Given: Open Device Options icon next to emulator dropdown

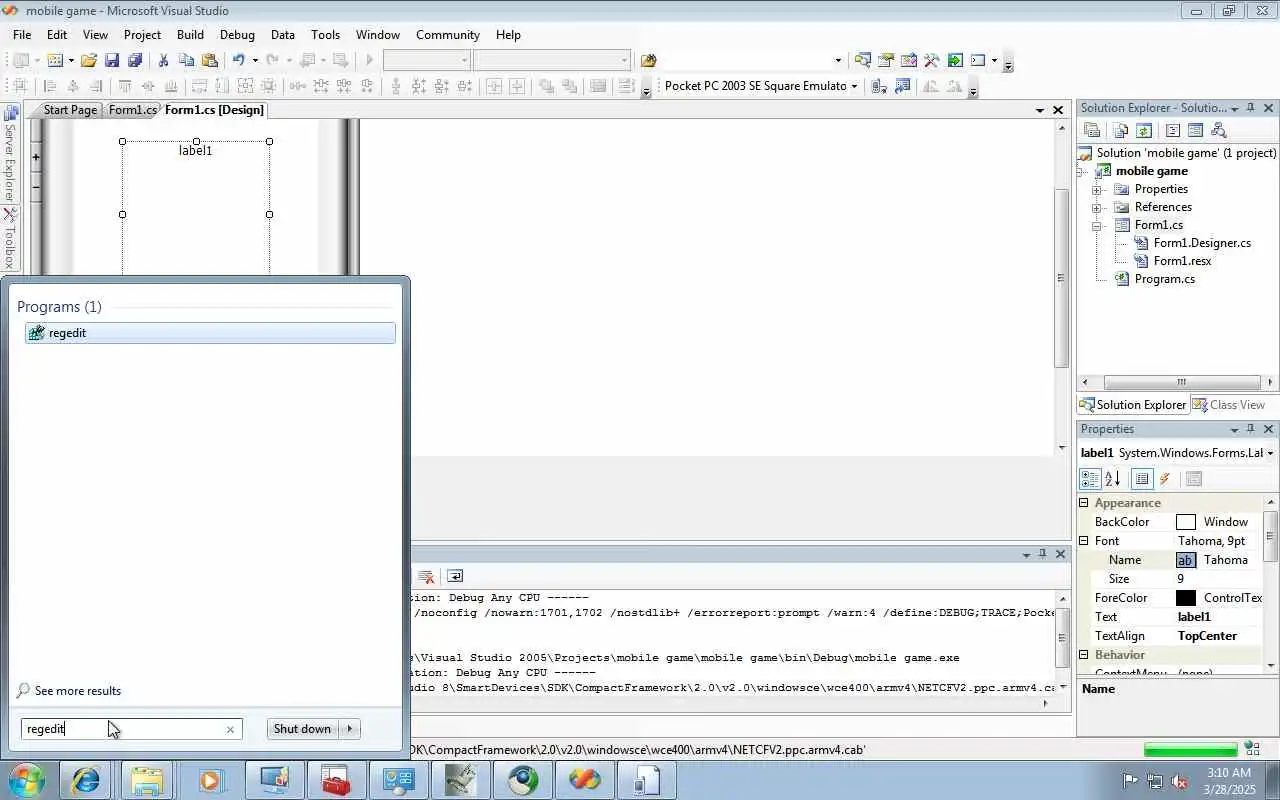Looking at the screenshot, I should click(x=902, y=86).
